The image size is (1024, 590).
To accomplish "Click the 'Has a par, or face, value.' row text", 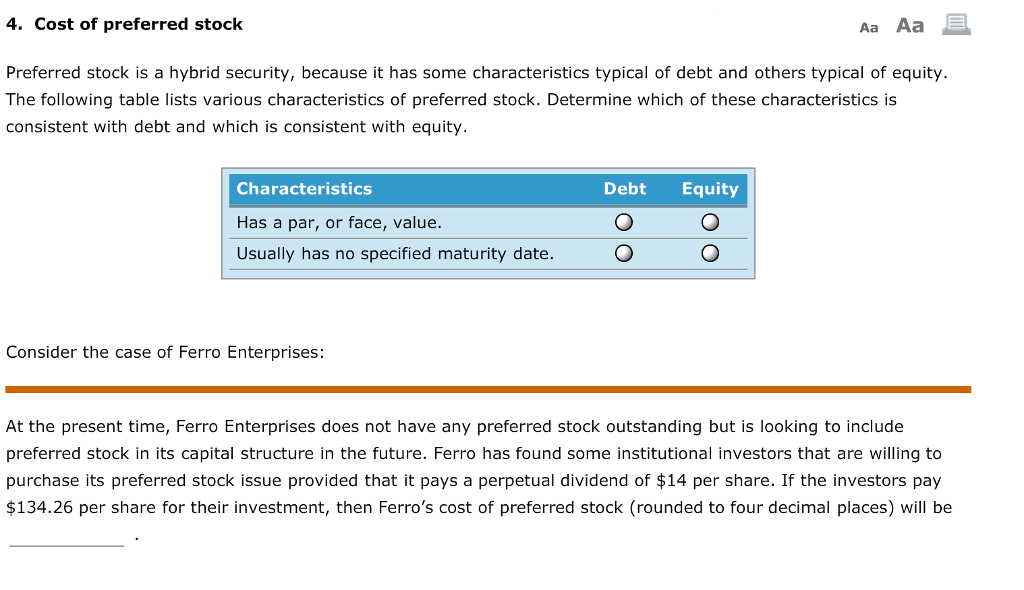I will [338, 222].
